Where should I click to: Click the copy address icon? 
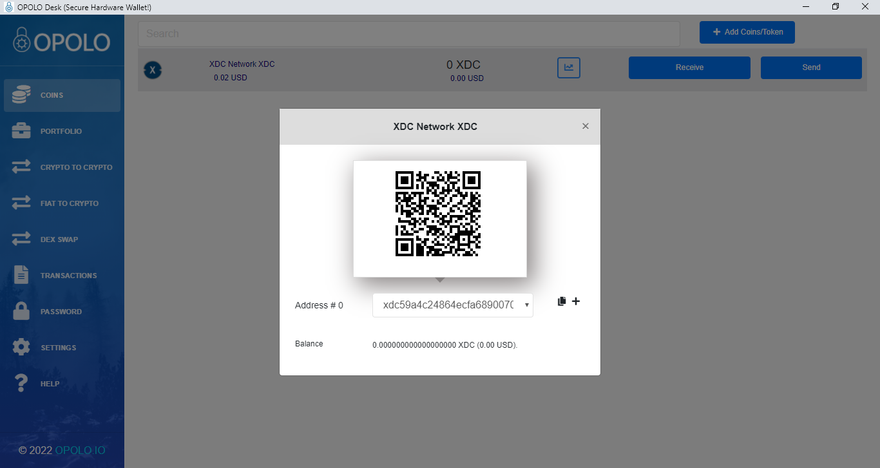point(562,301)
